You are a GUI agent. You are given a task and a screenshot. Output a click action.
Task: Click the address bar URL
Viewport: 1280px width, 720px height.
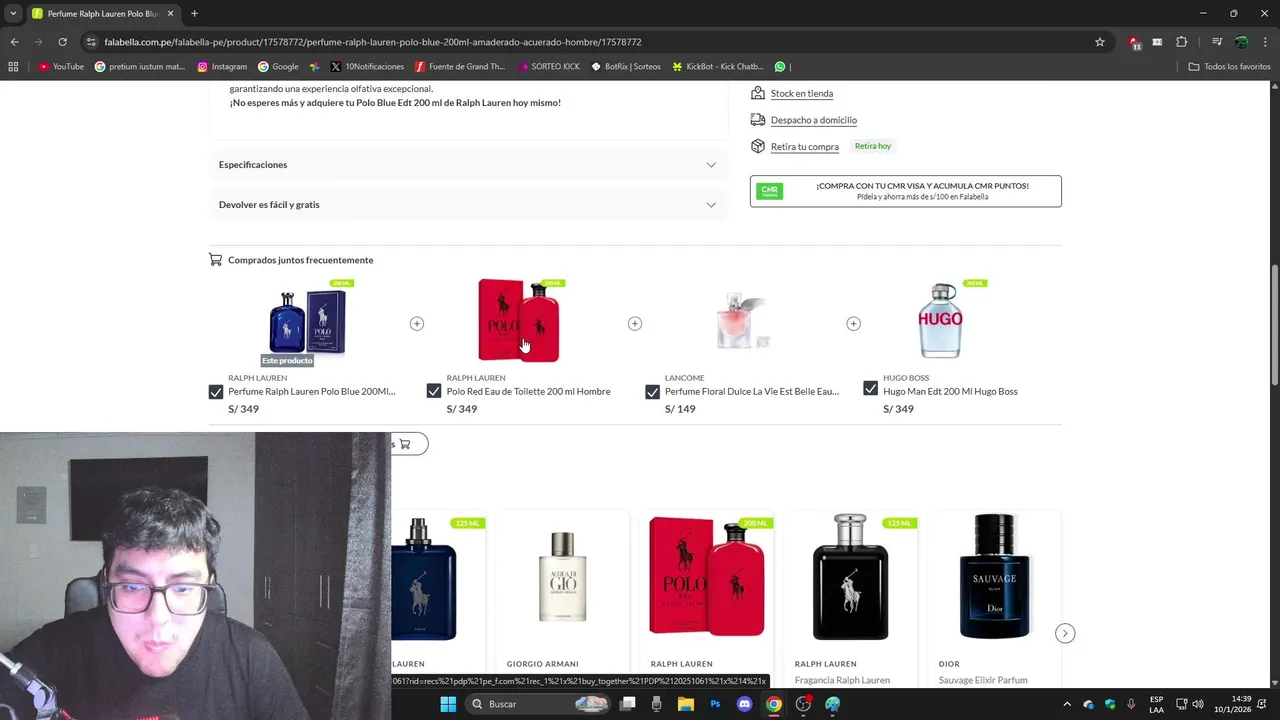372,42
